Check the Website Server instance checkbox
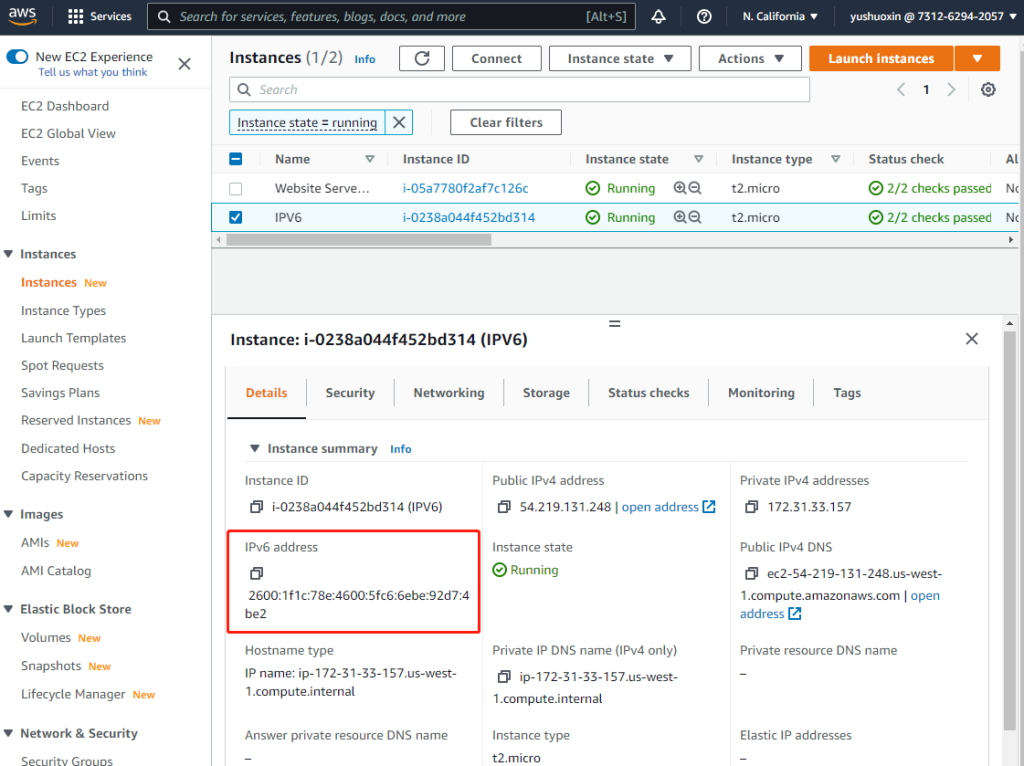The width and height of the screenshot is (1024, 766). [236, 188]
